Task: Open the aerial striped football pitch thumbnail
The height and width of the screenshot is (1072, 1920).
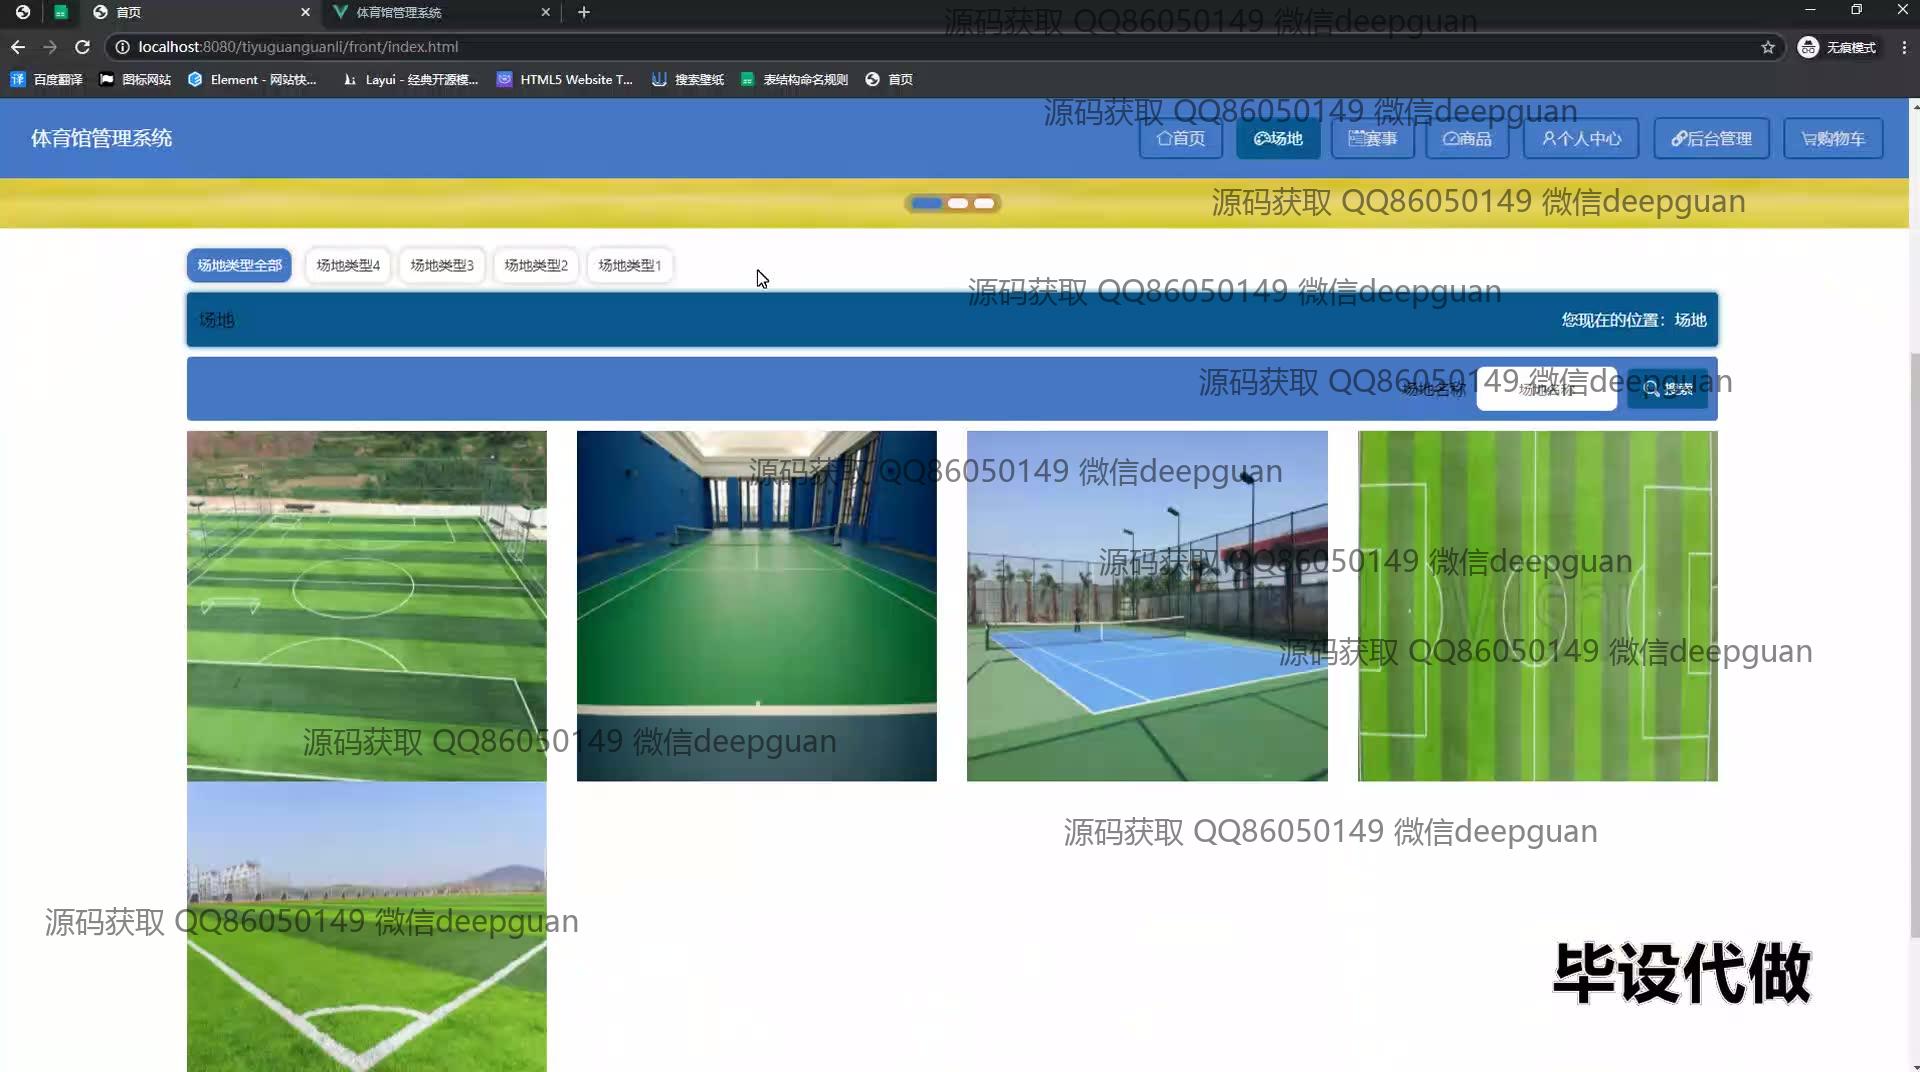Action: (x=1537, y=606)
